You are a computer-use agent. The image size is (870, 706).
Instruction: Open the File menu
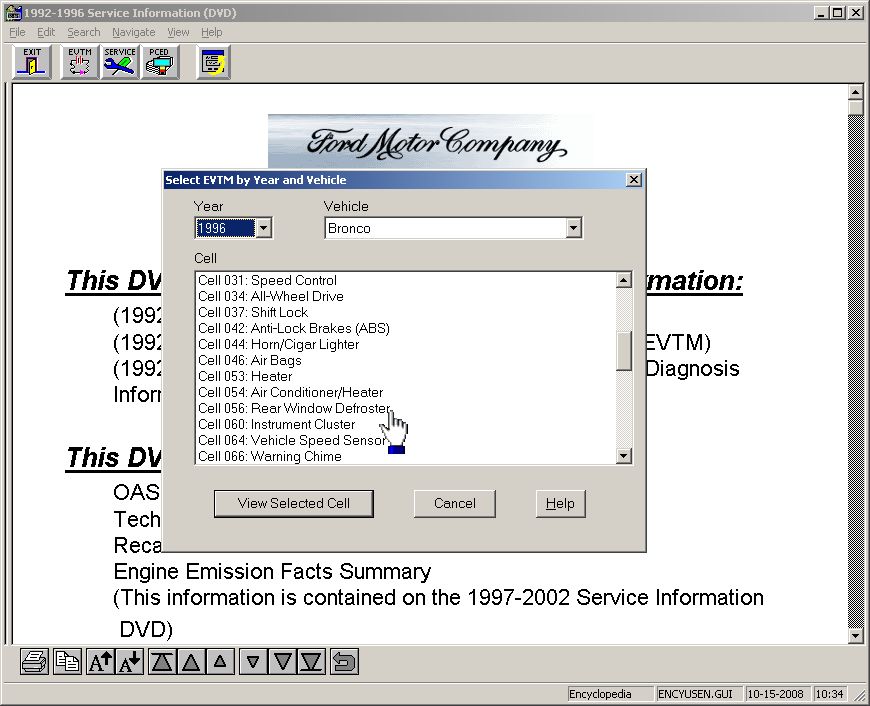click(x=17, y=32)
